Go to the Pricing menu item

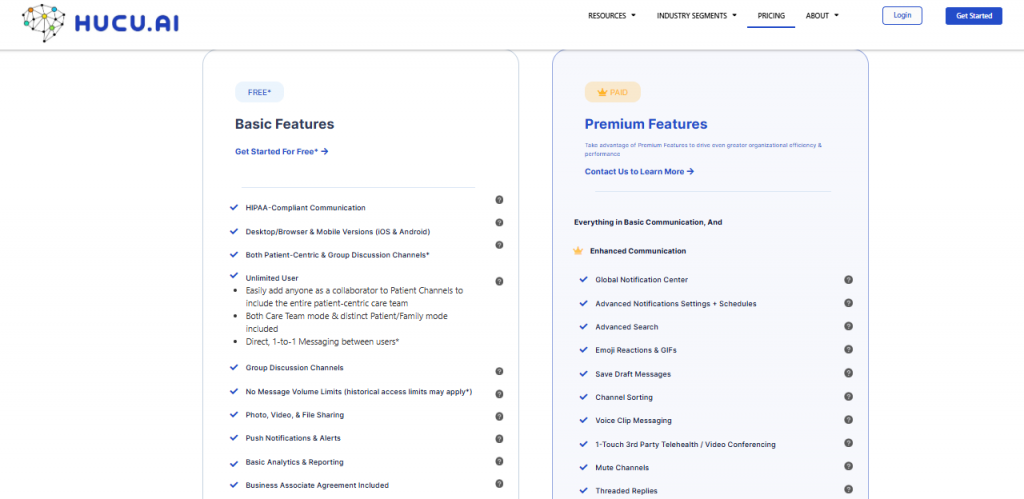pos(771,16)
